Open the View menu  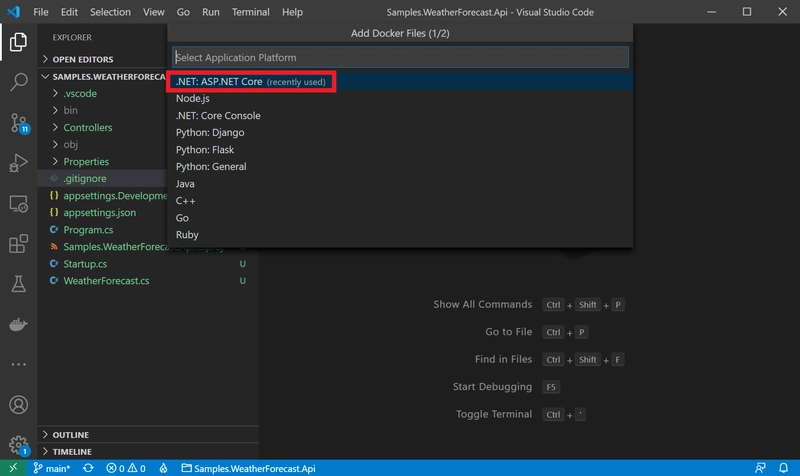(154, 12)
